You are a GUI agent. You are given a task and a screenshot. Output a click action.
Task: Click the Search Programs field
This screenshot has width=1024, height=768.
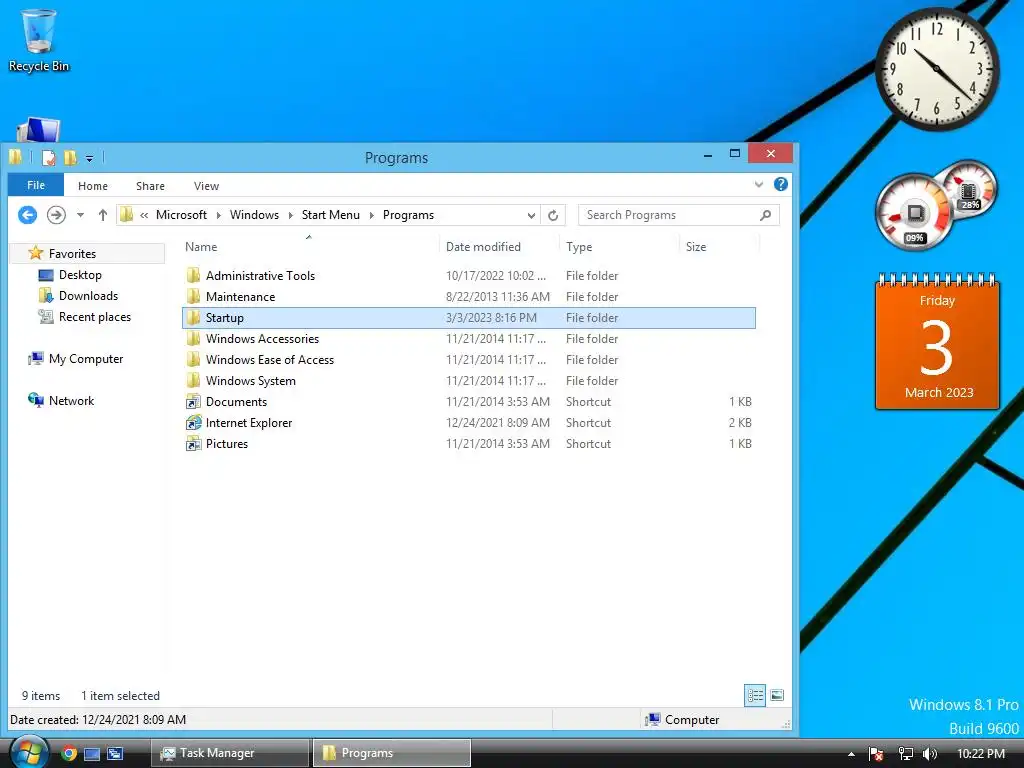click(678, 215)
